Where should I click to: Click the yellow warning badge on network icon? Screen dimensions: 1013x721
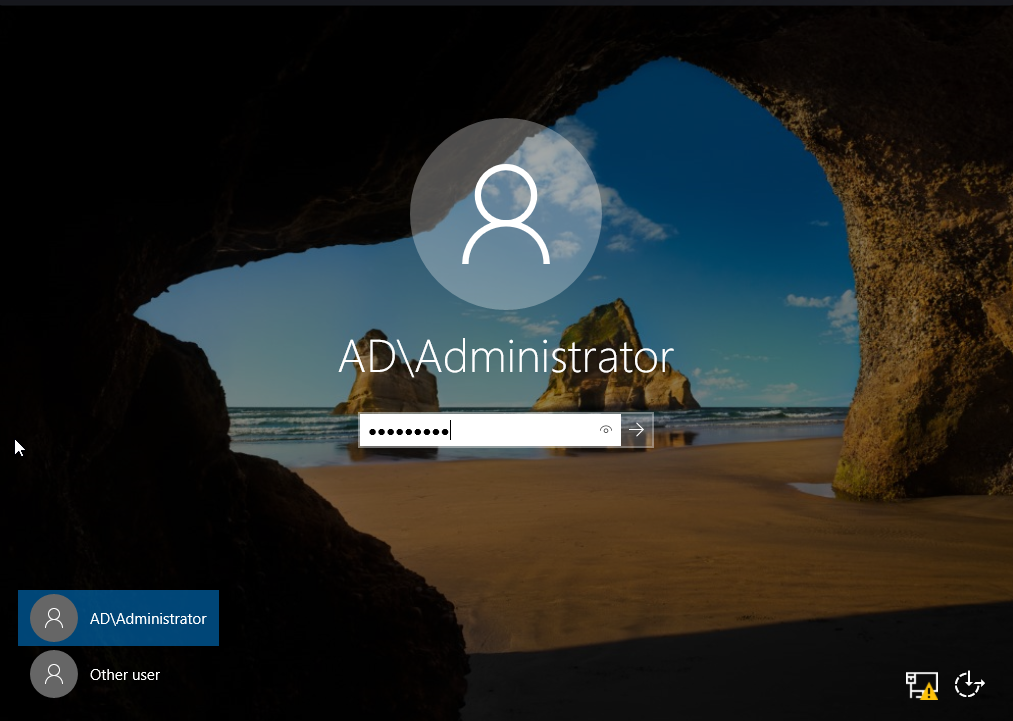pyautogui.click(x=930, y=691)
